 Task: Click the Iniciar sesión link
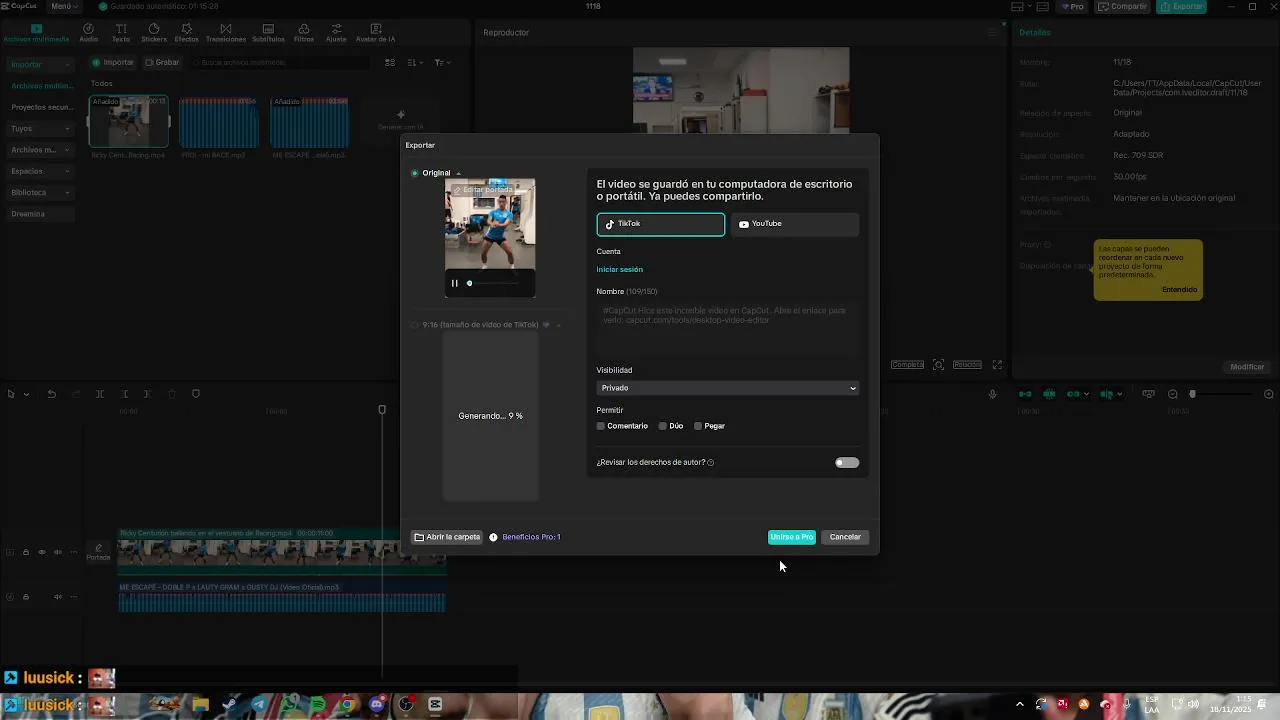coord(619,270)
